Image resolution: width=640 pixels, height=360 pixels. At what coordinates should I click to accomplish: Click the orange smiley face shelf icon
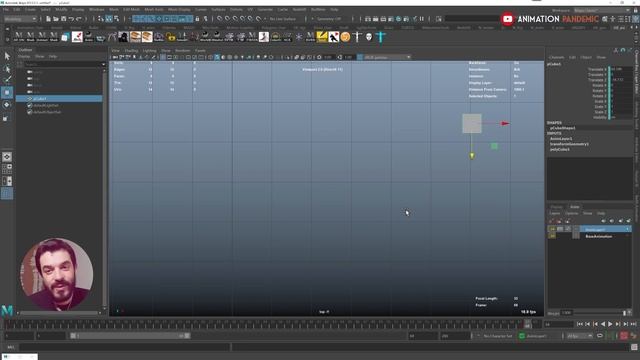(x=345, y=37)
